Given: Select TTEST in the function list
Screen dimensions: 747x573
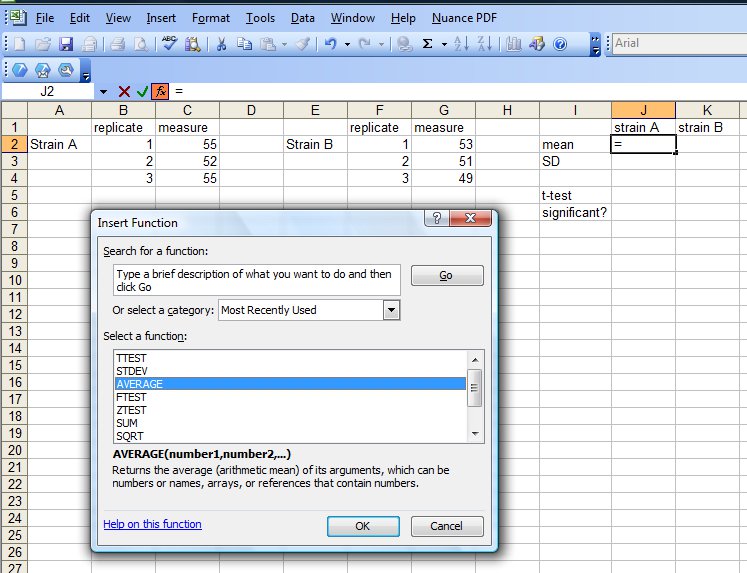Looking at the screenshot, I should pos(290,358).
